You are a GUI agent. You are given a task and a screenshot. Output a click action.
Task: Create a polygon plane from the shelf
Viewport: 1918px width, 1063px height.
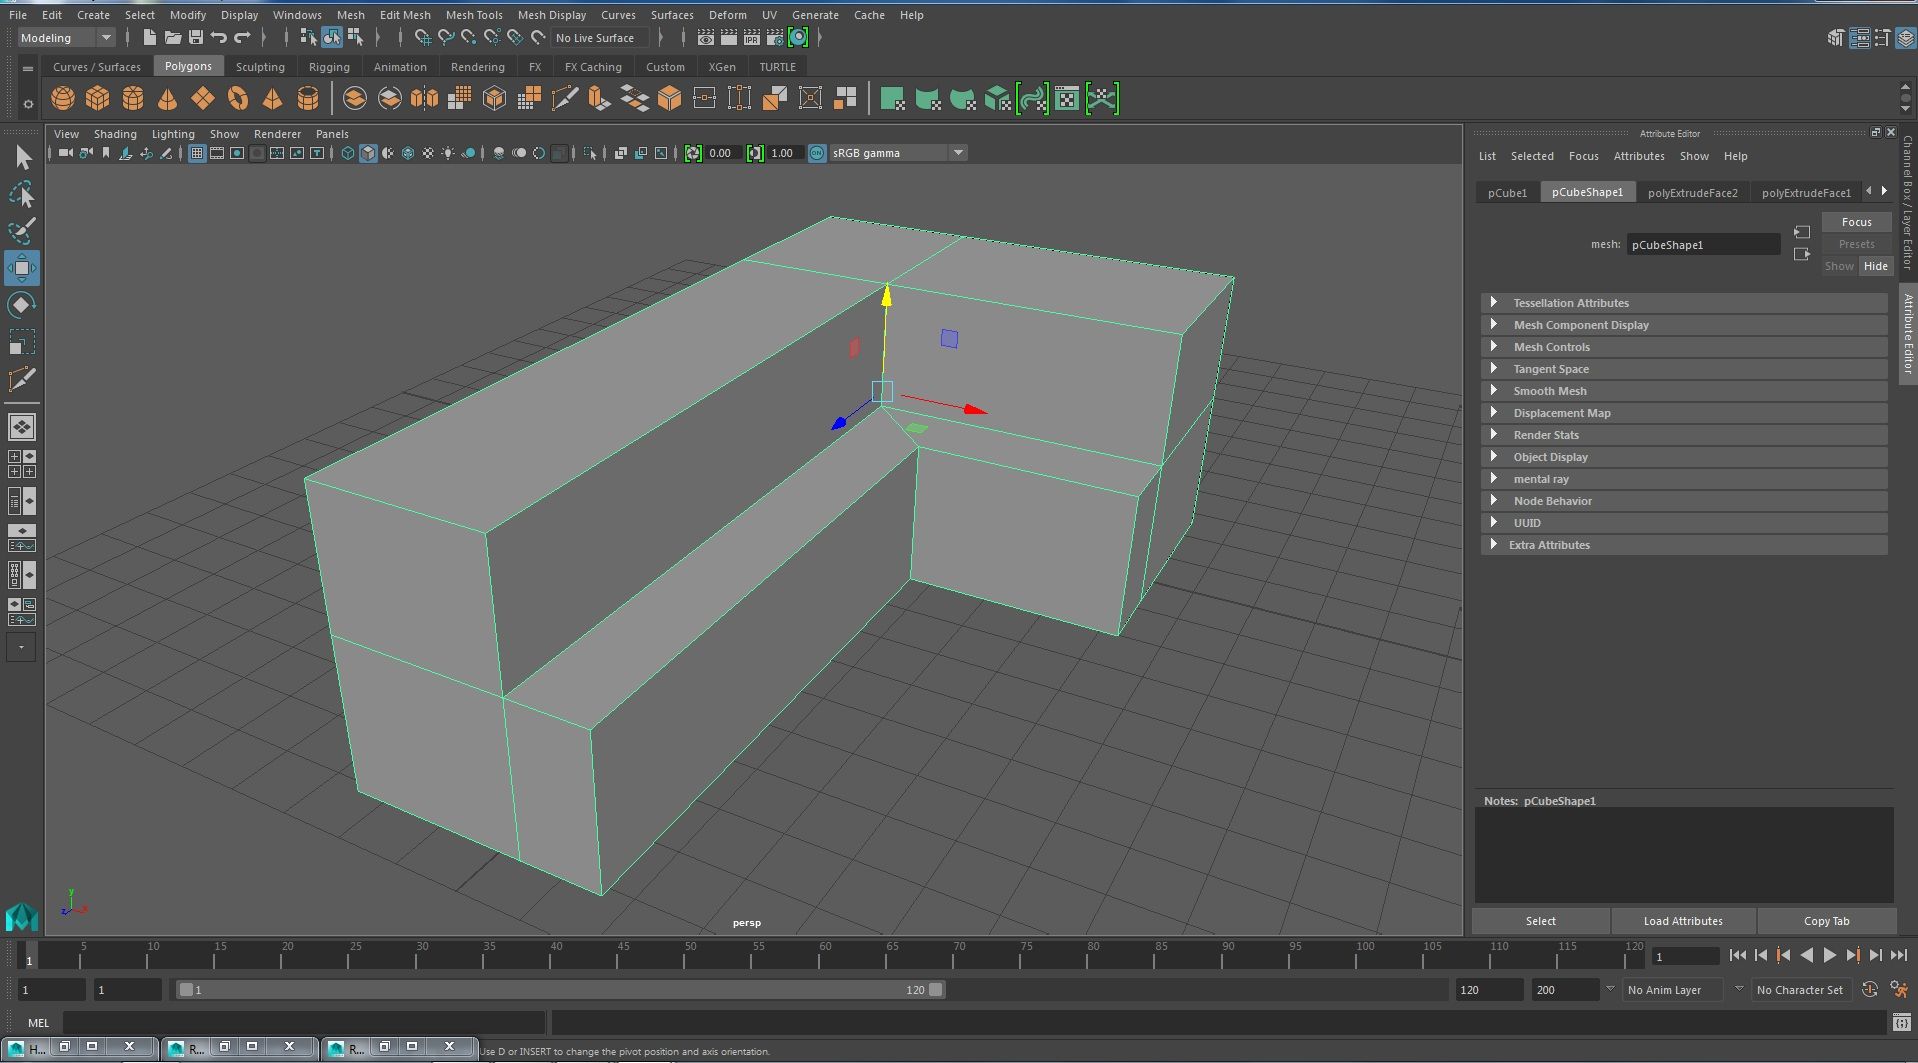203,98
